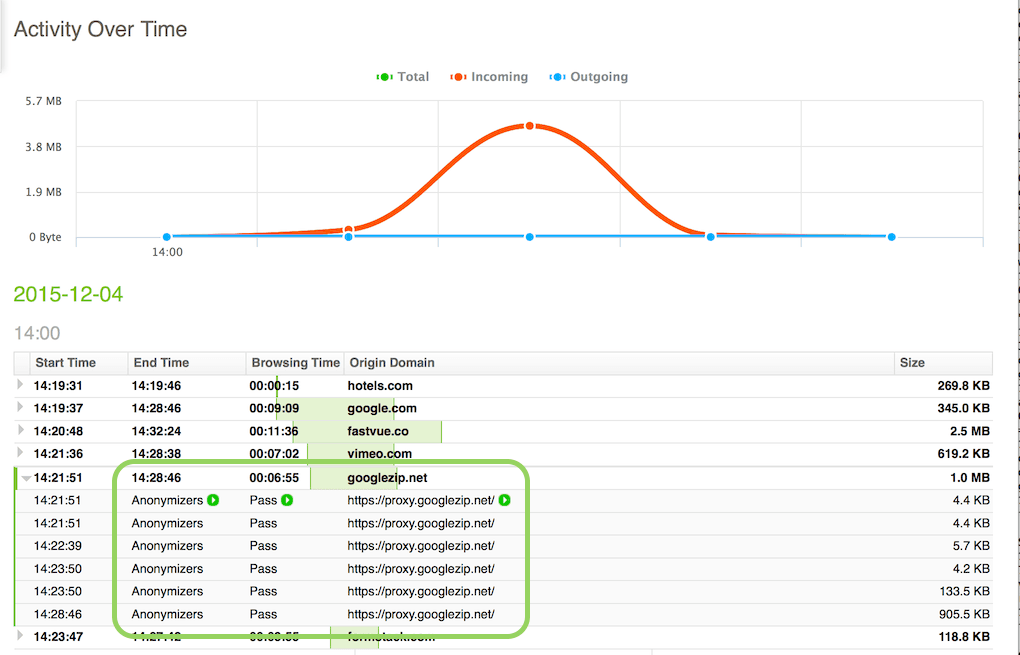Click green arrow icon beside Anonymizers
1020x655 pixels.
[213, 500]
